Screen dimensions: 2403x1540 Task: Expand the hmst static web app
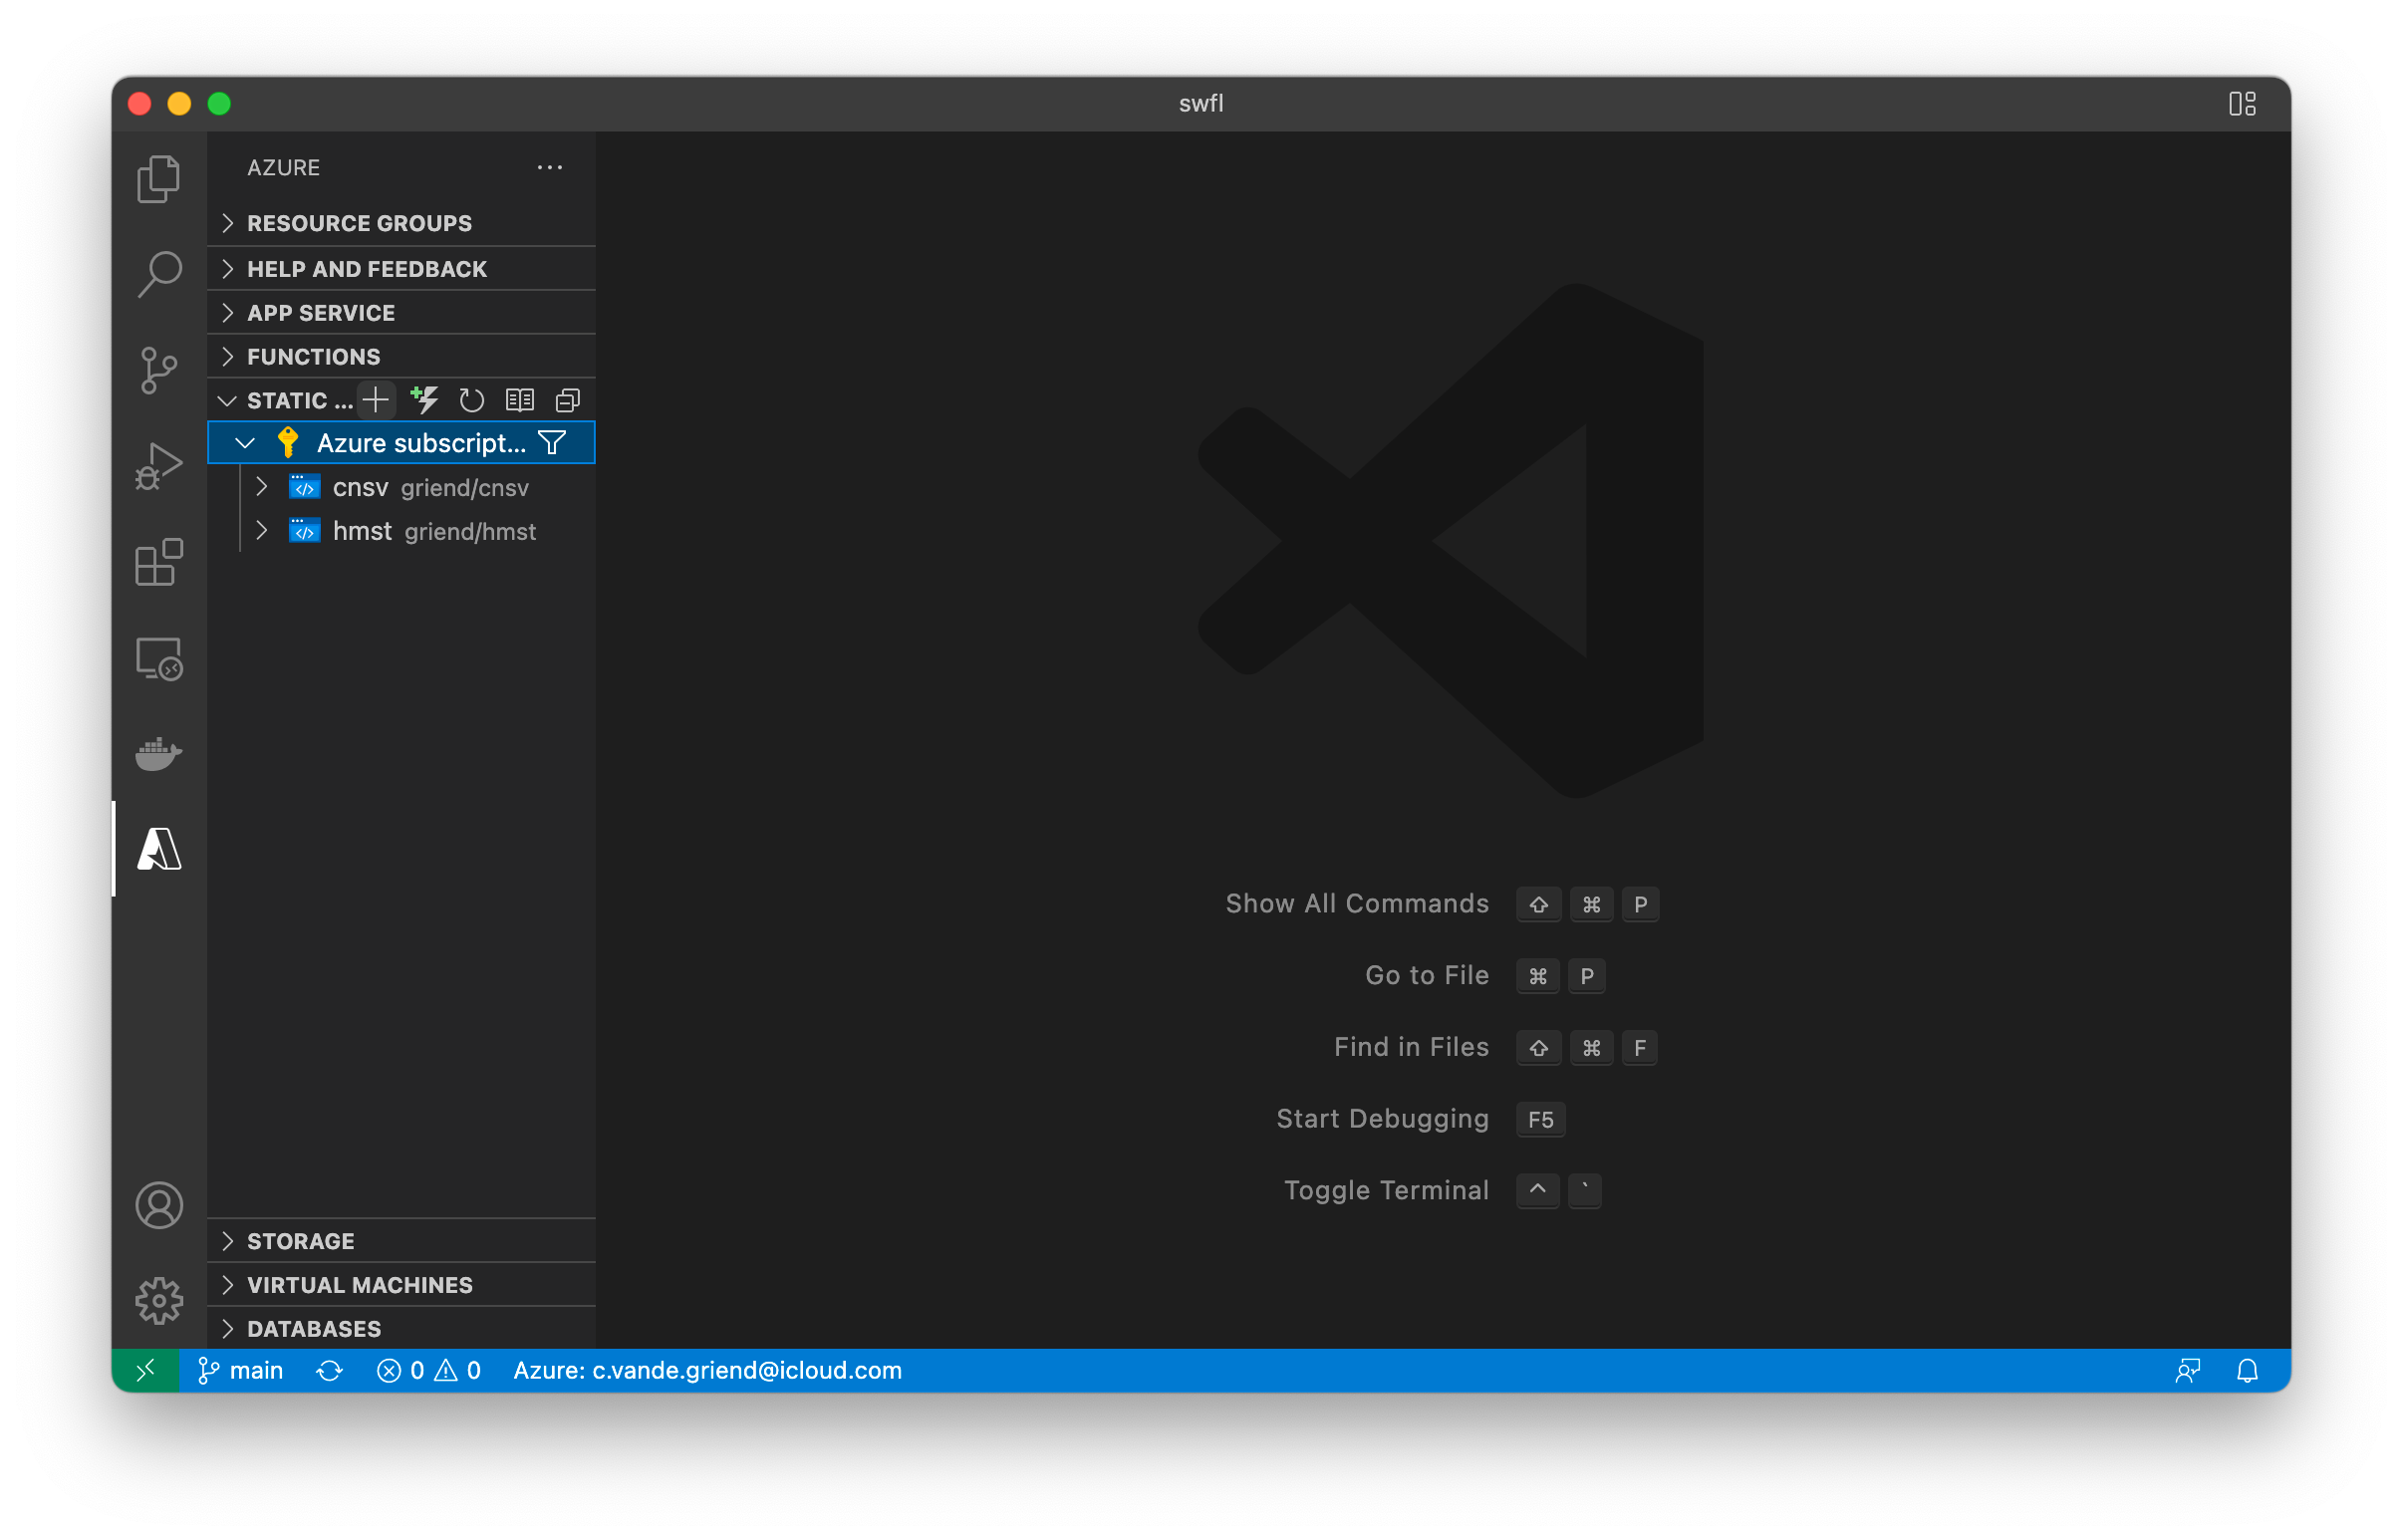pyautogui.click(x=263, y=531)
